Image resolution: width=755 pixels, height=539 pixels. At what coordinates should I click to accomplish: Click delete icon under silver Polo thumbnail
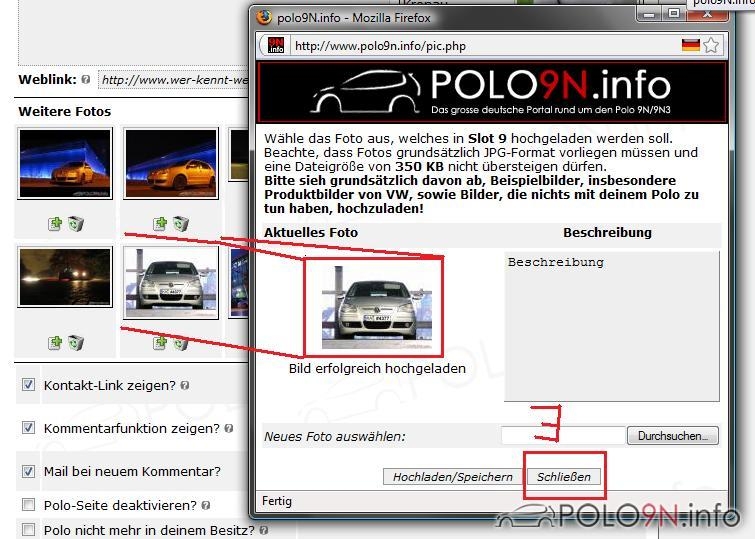pyautogui.click(x=181, y=342)
